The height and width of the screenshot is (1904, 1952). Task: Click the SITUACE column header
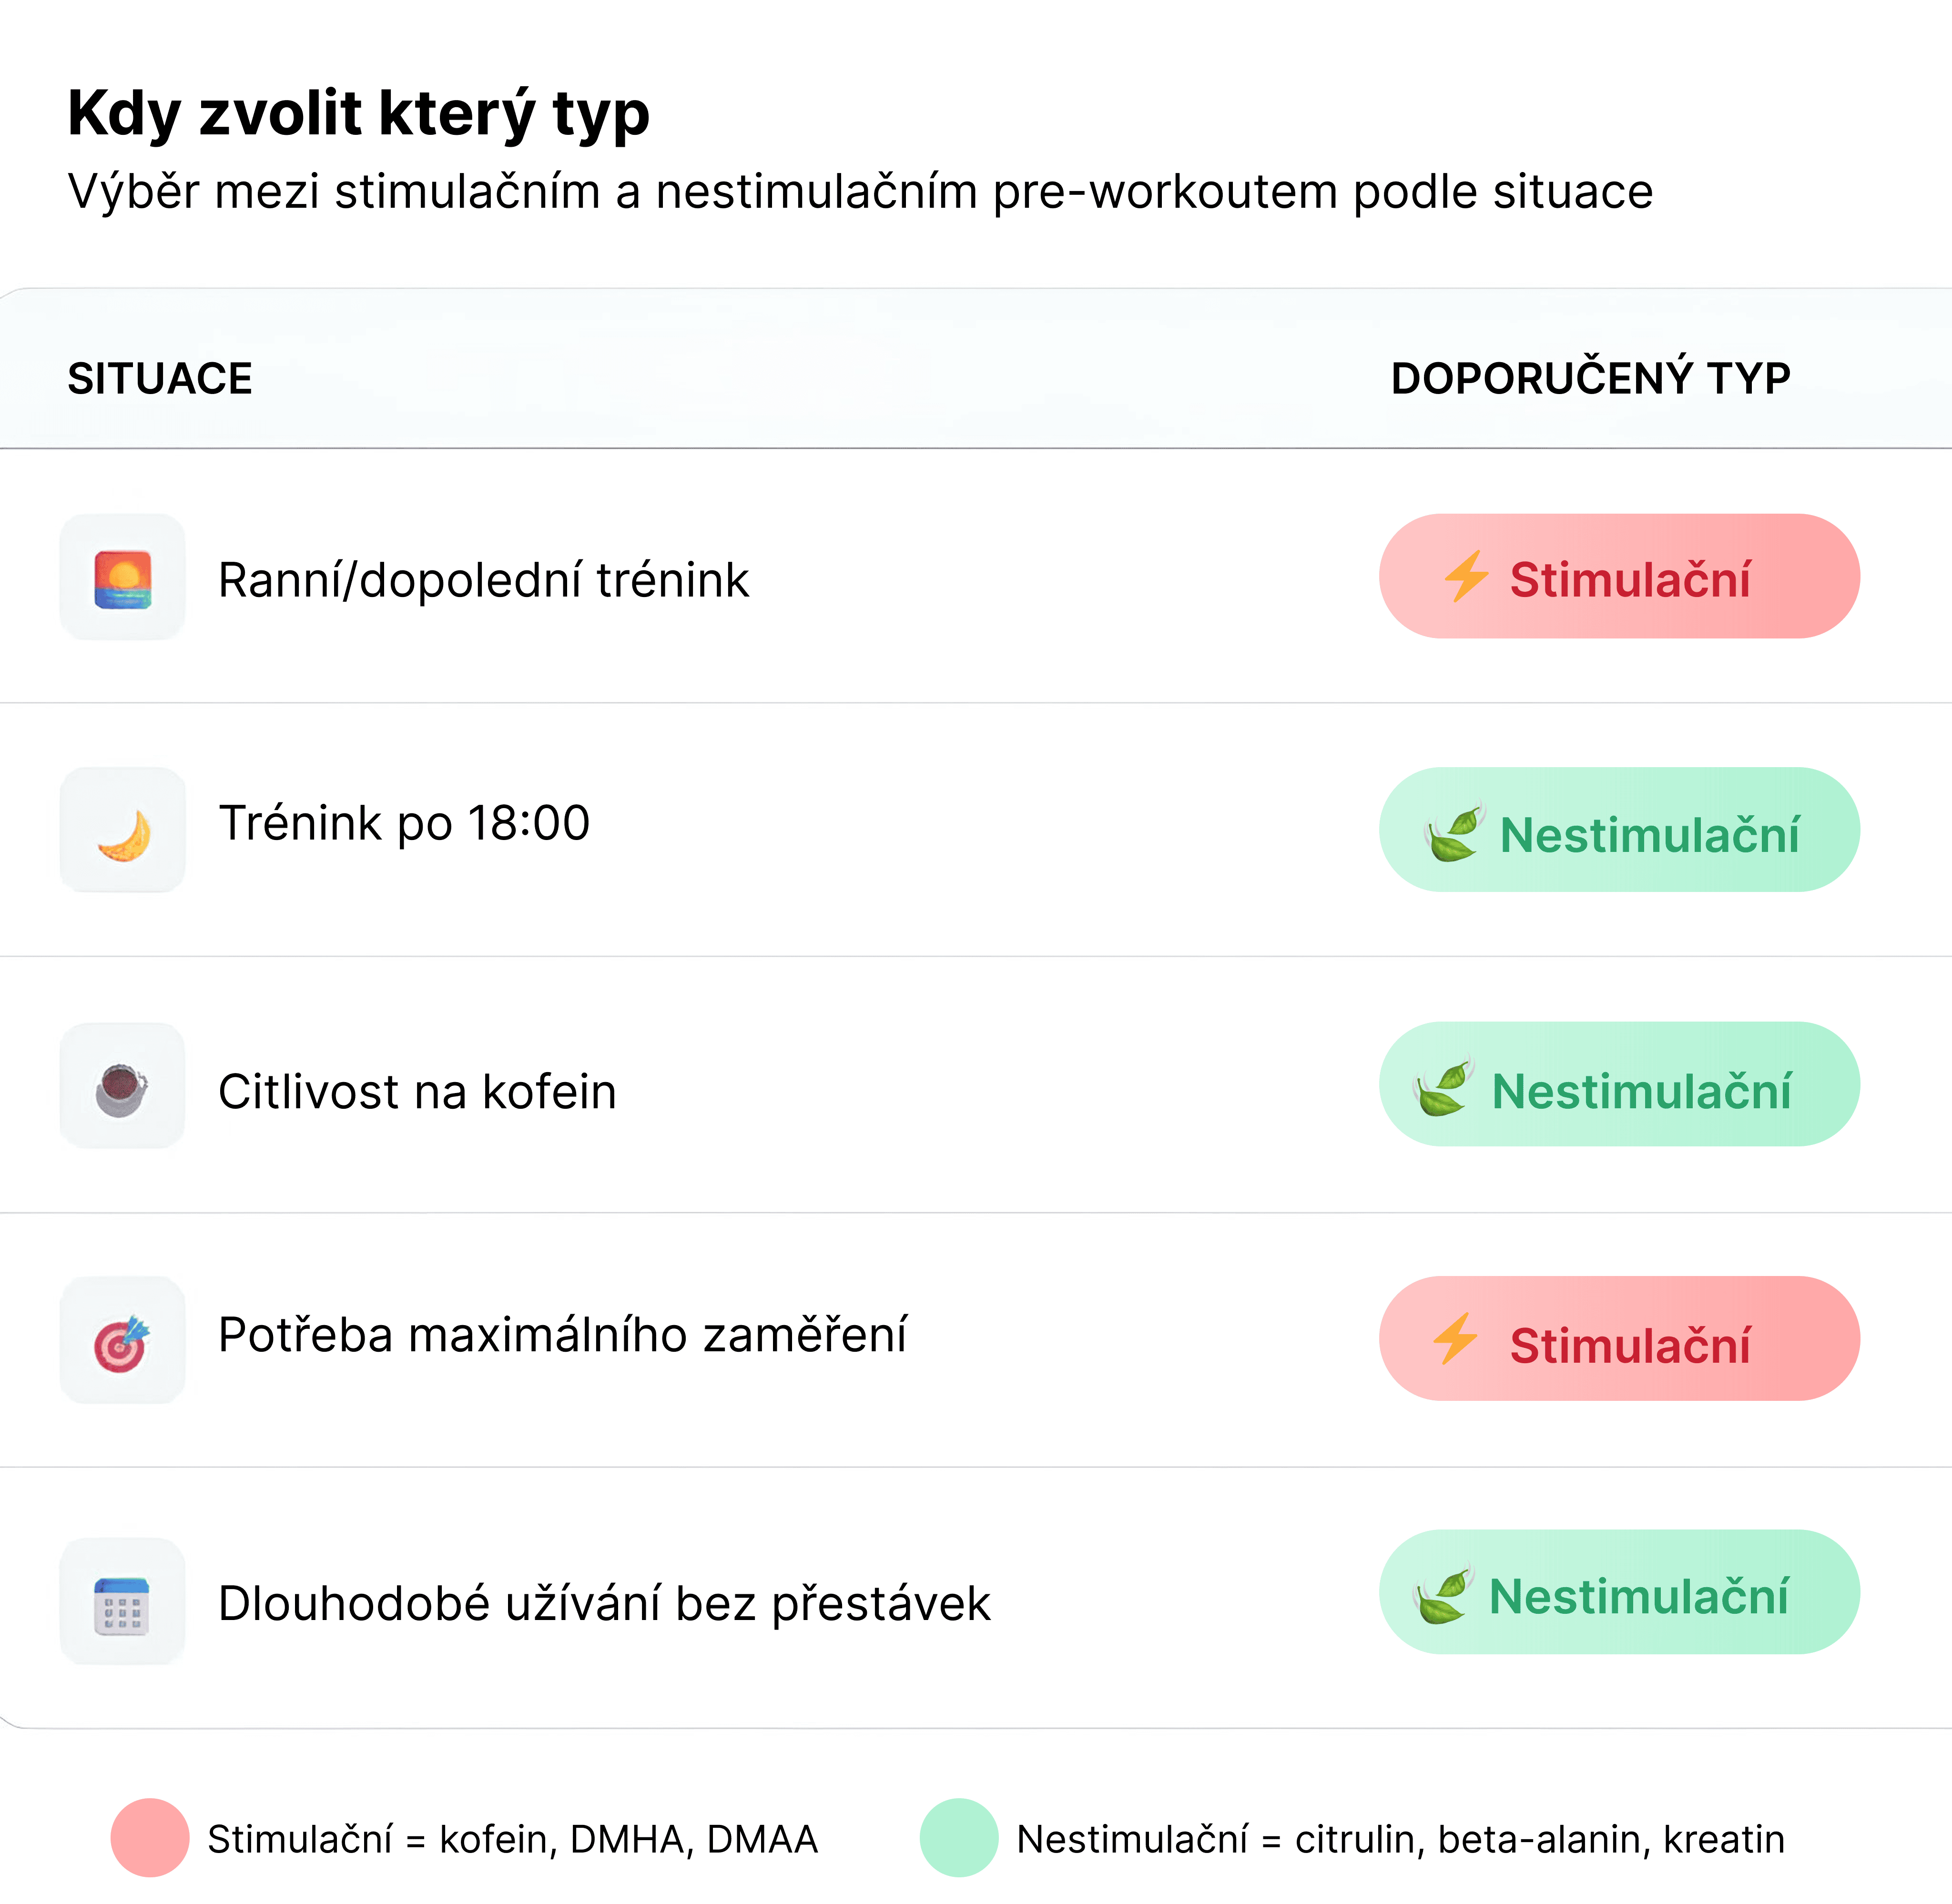(160, 379)
